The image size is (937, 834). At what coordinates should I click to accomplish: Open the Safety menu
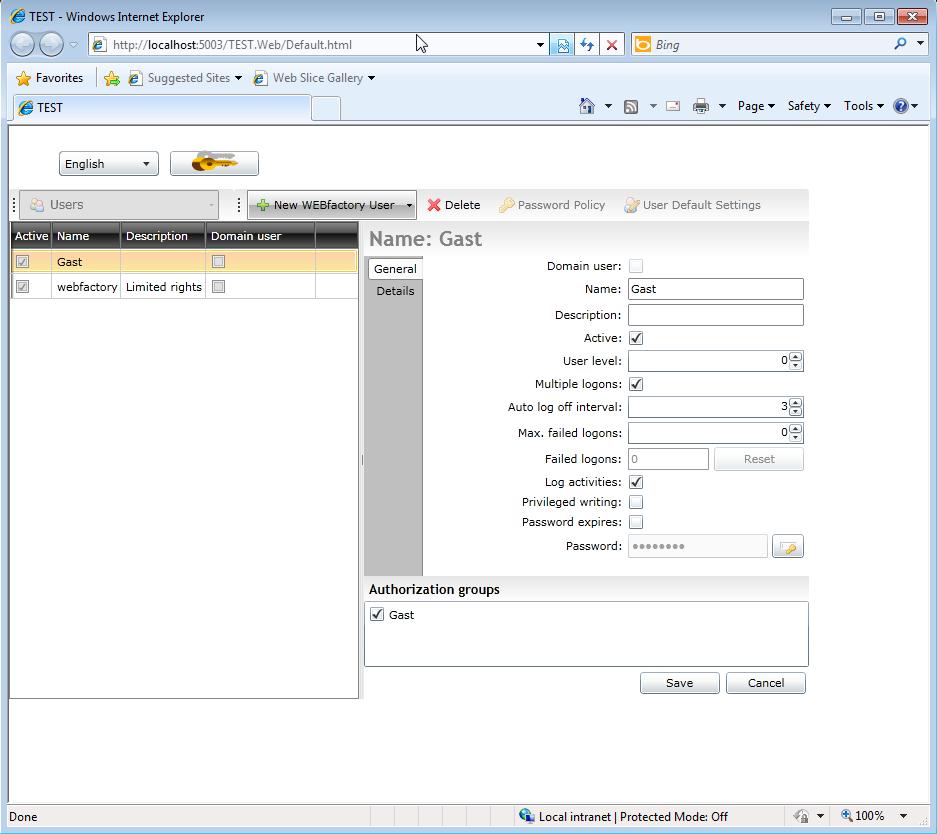(808, 106)
